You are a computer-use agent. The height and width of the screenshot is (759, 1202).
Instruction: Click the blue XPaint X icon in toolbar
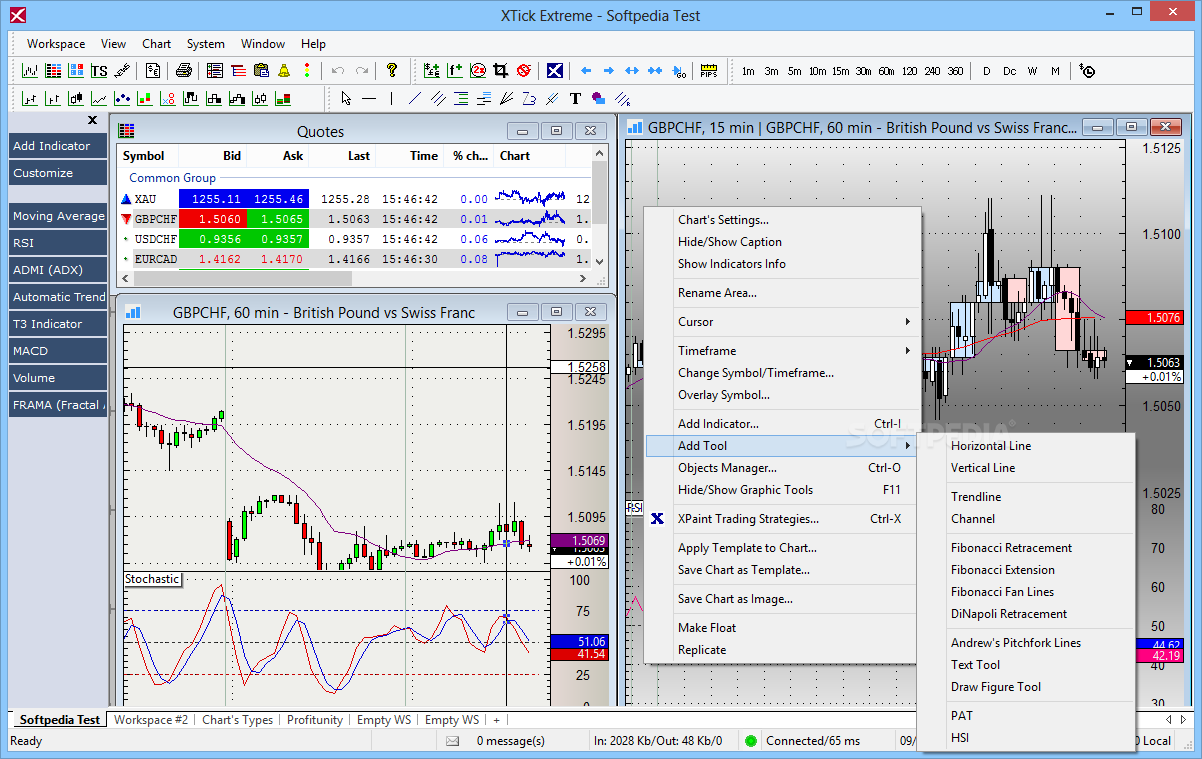(555, 71)
